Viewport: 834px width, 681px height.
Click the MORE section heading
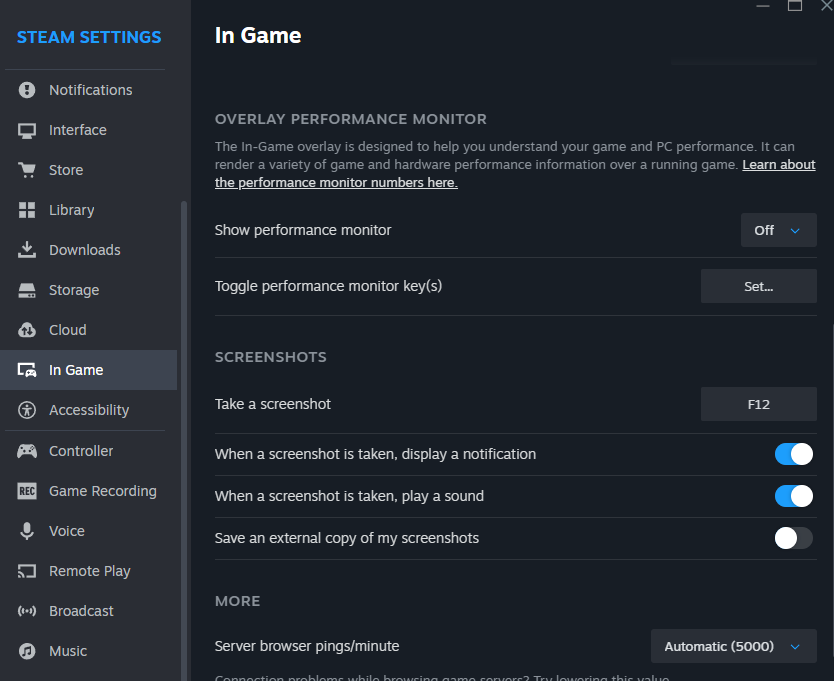(237, 601)
